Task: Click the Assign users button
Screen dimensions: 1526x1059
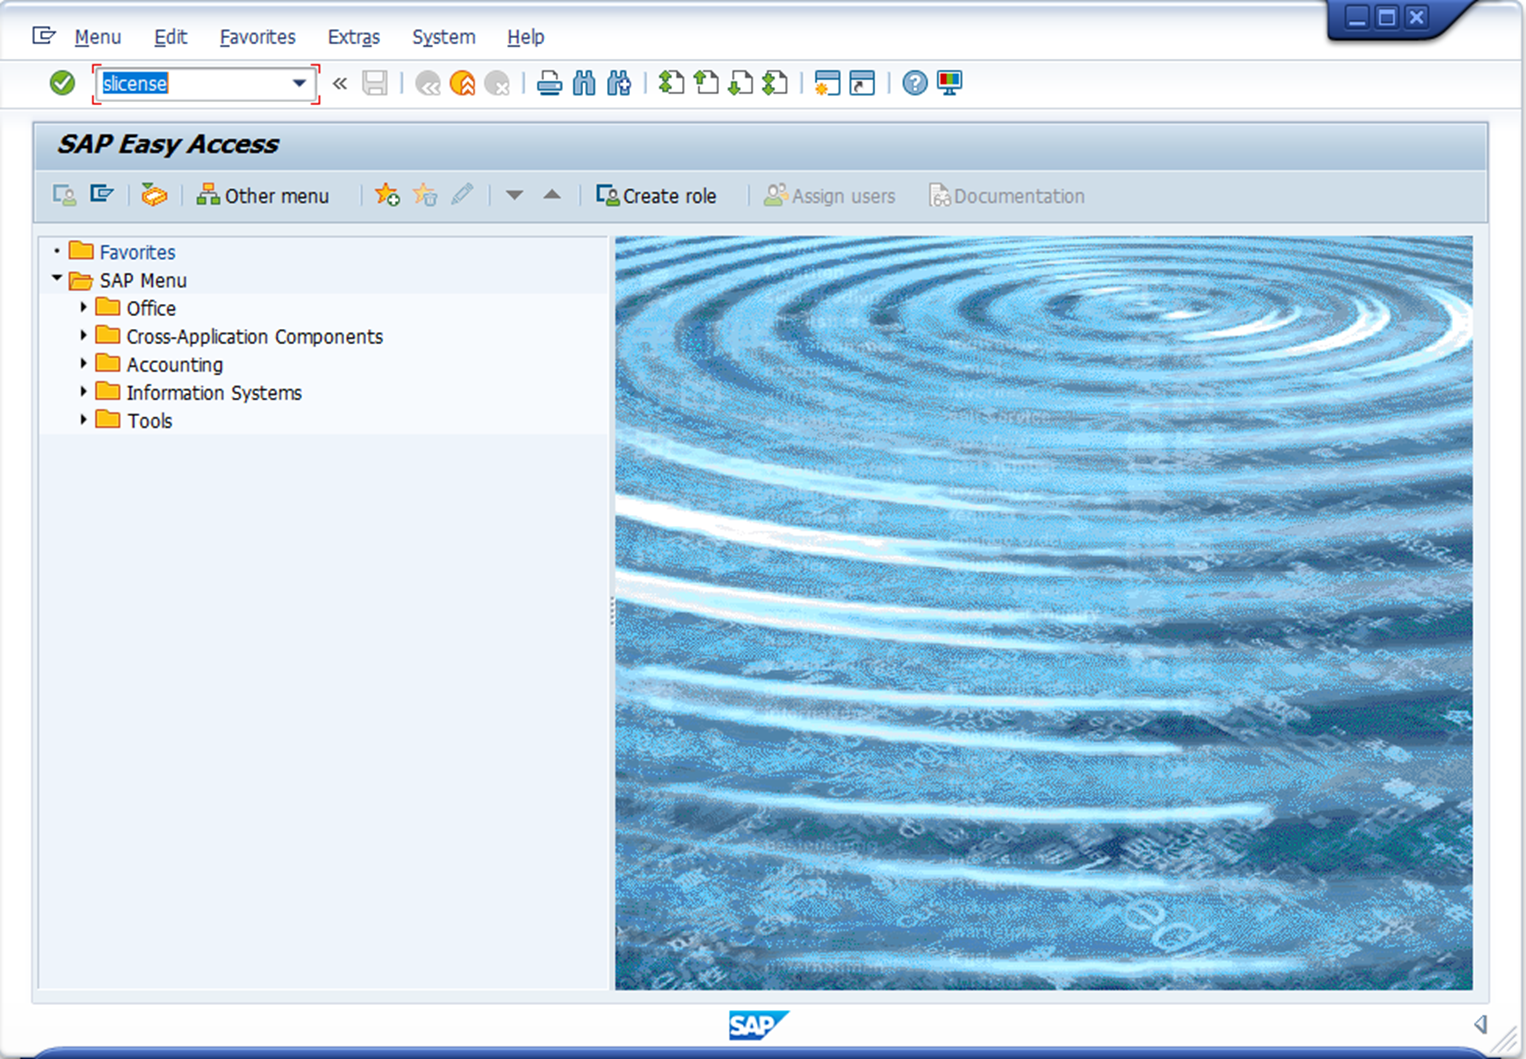Action: coord(829,196)
